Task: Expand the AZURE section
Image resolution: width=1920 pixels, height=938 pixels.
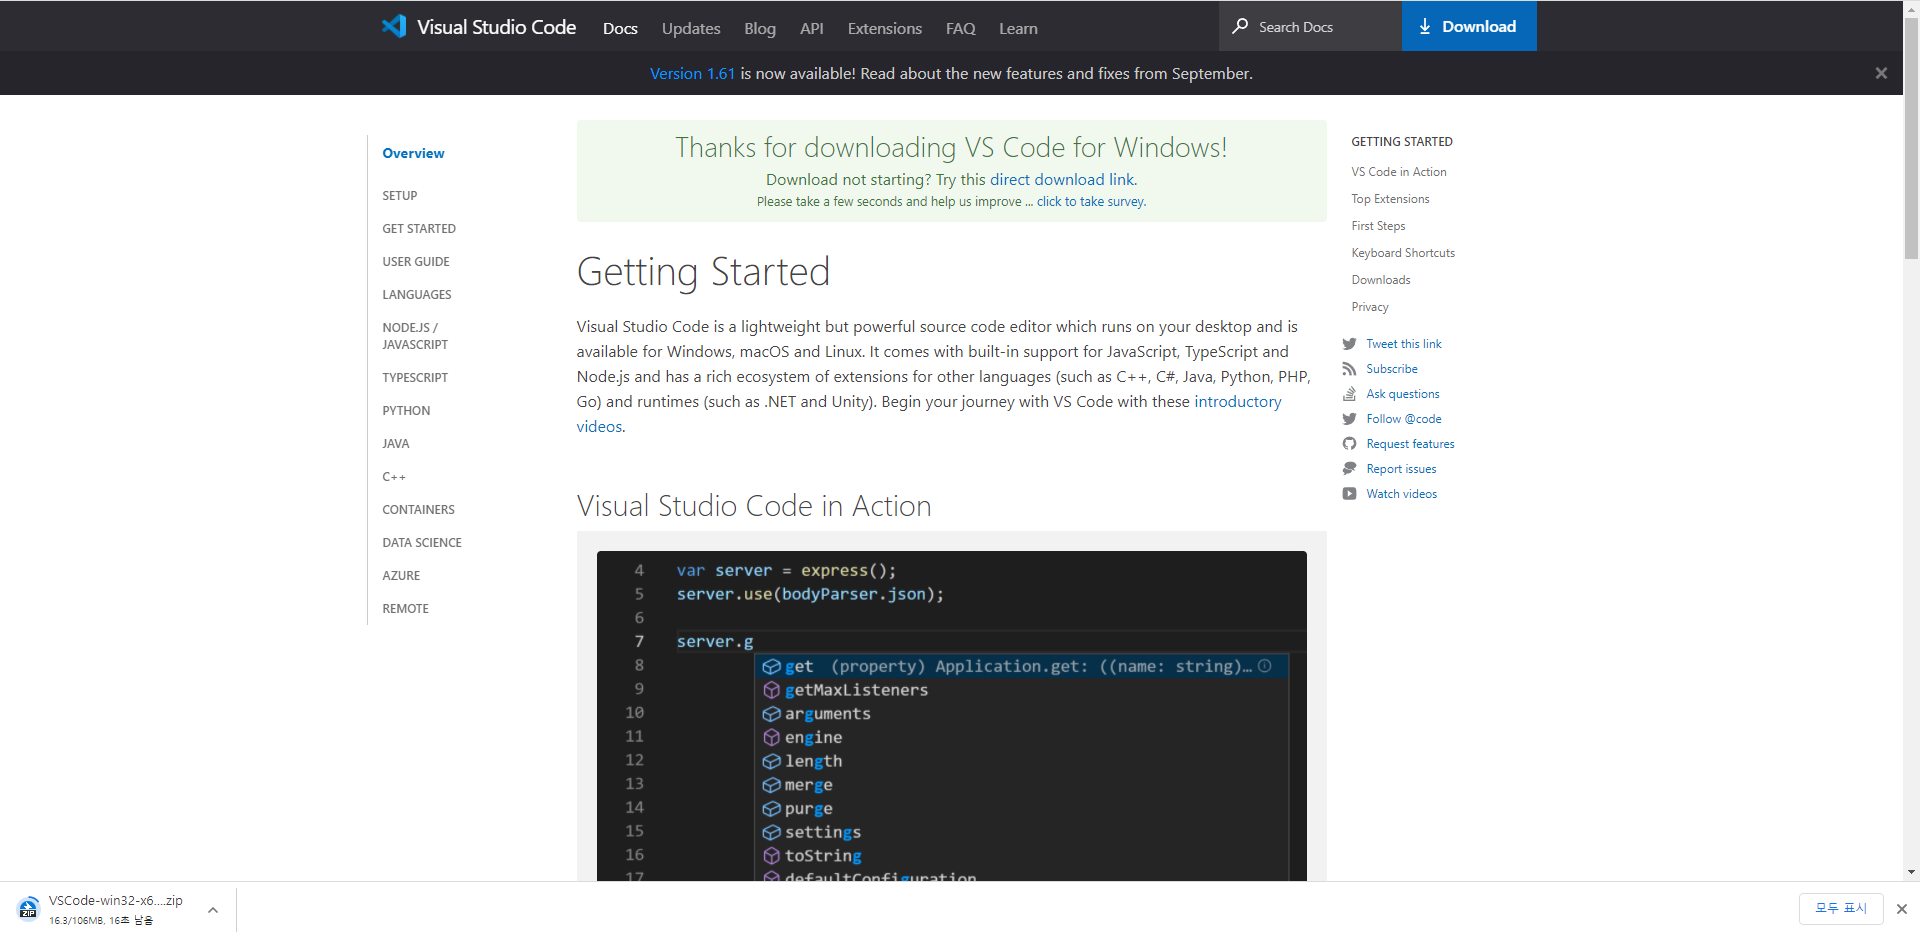Action: tap(401, 576)
